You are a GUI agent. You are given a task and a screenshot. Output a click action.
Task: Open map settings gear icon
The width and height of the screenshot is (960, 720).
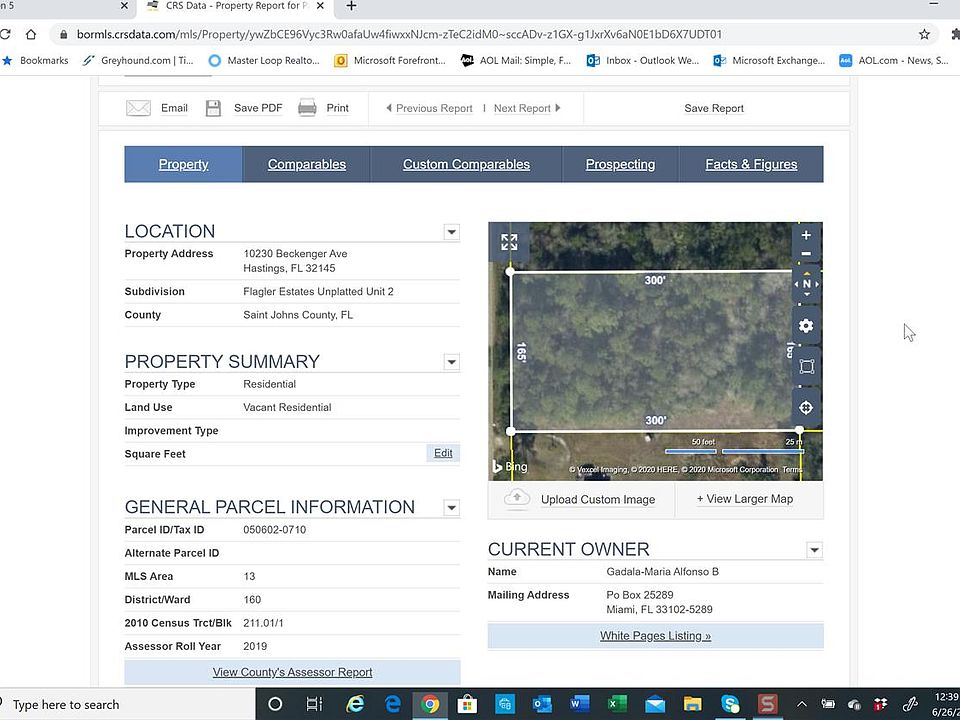(x=806, y=326)
